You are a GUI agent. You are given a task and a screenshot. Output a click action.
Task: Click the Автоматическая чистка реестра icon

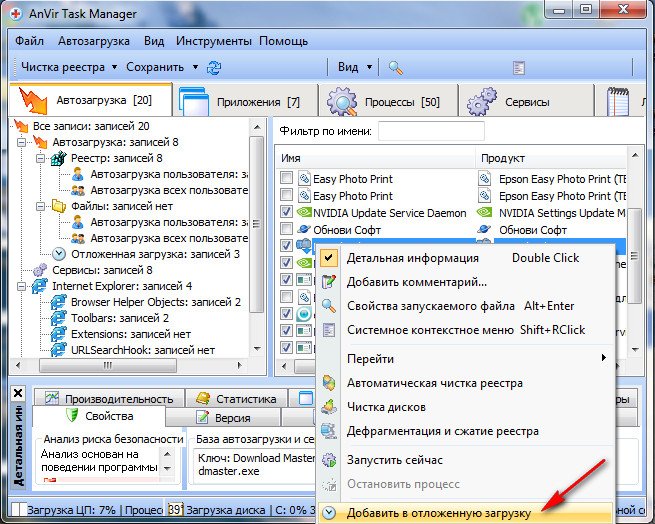pyautogui.click(x=329, y=383)
